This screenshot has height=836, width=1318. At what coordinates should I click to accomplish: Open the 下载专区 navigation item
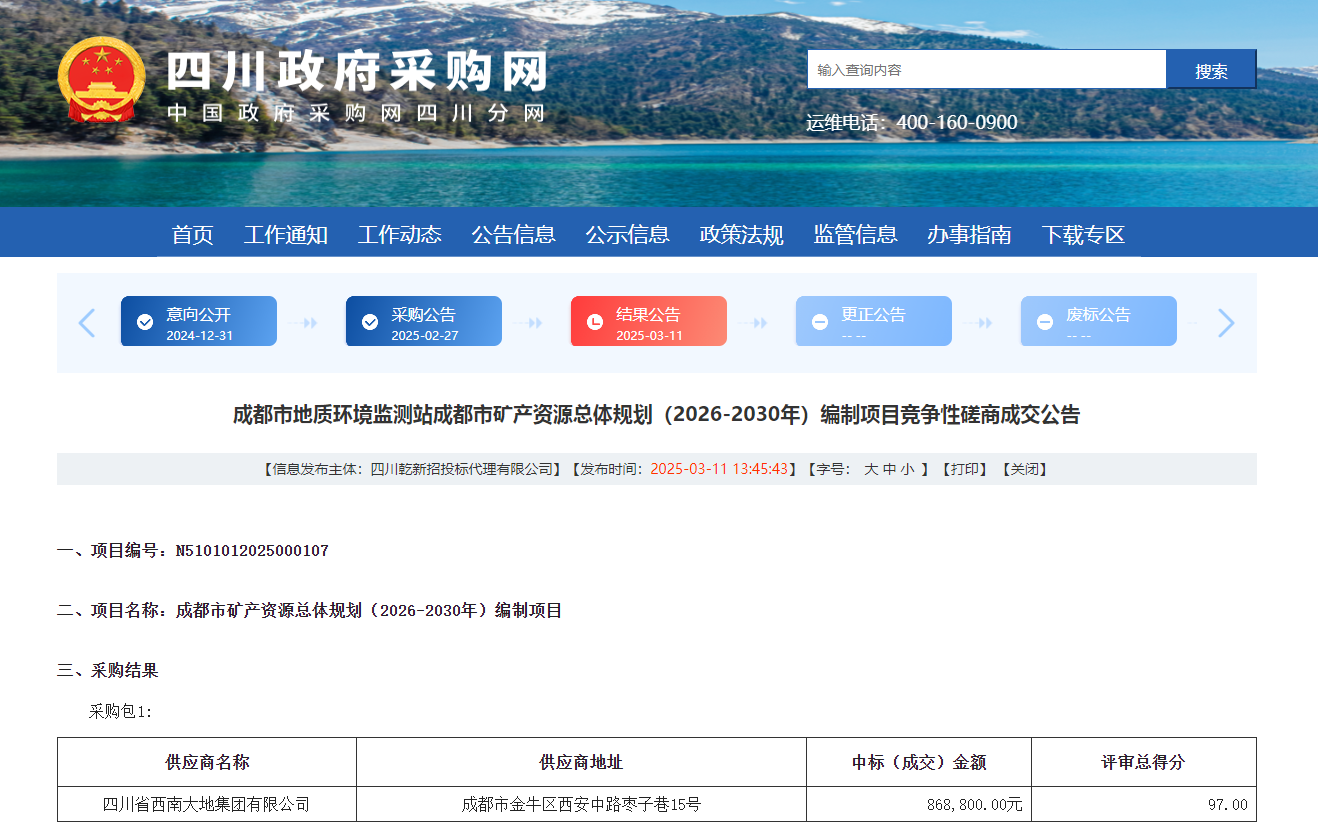click(x=1083, y=235)
